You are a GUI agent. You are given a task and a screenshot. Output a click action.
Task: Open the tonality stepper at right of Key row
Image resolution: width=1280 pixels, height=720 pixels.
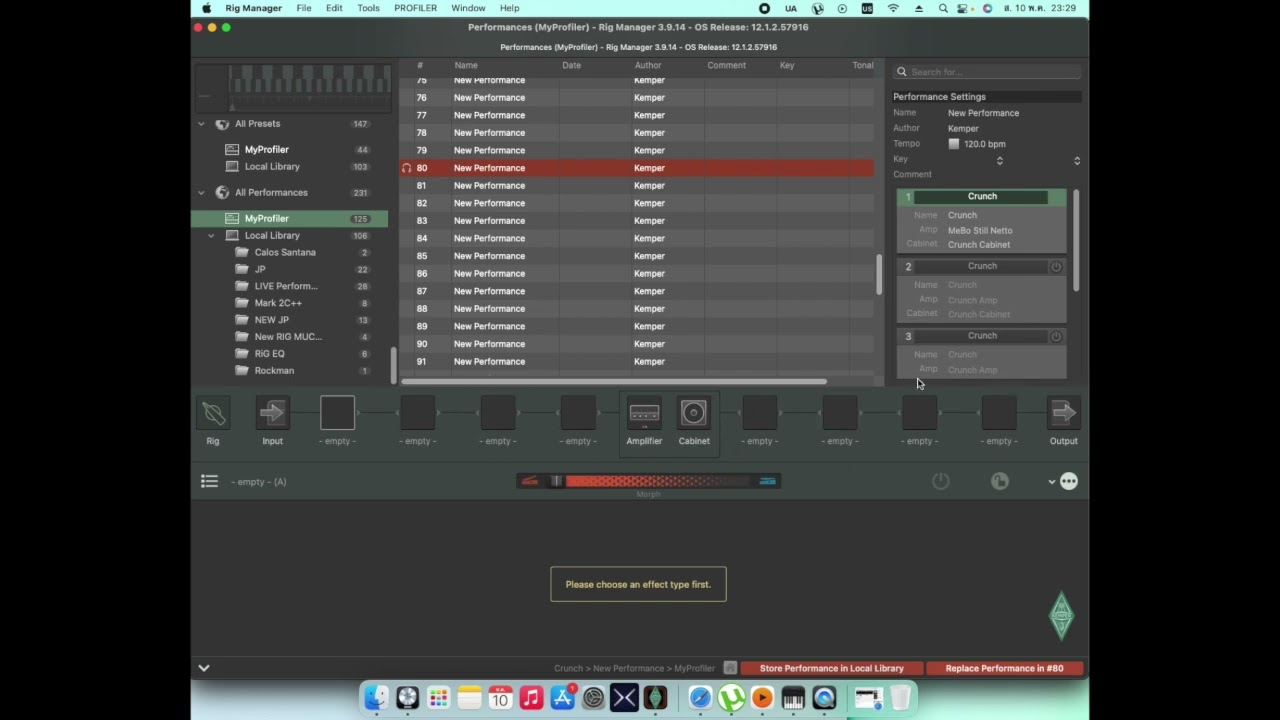pyautogui.click(x=1077, y=160)
